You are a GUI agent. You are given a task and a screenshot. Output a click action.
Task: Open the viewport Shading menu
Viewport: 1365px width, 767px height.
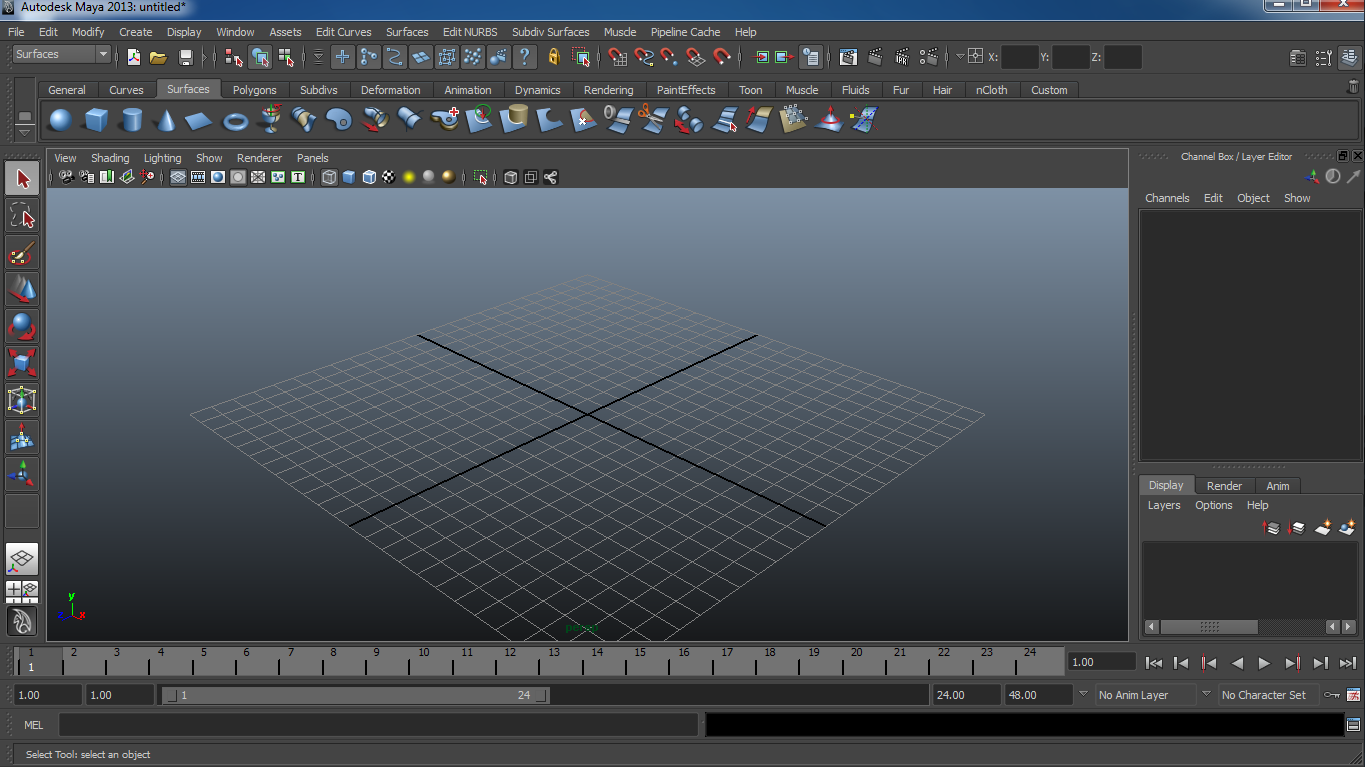point(110,158)
